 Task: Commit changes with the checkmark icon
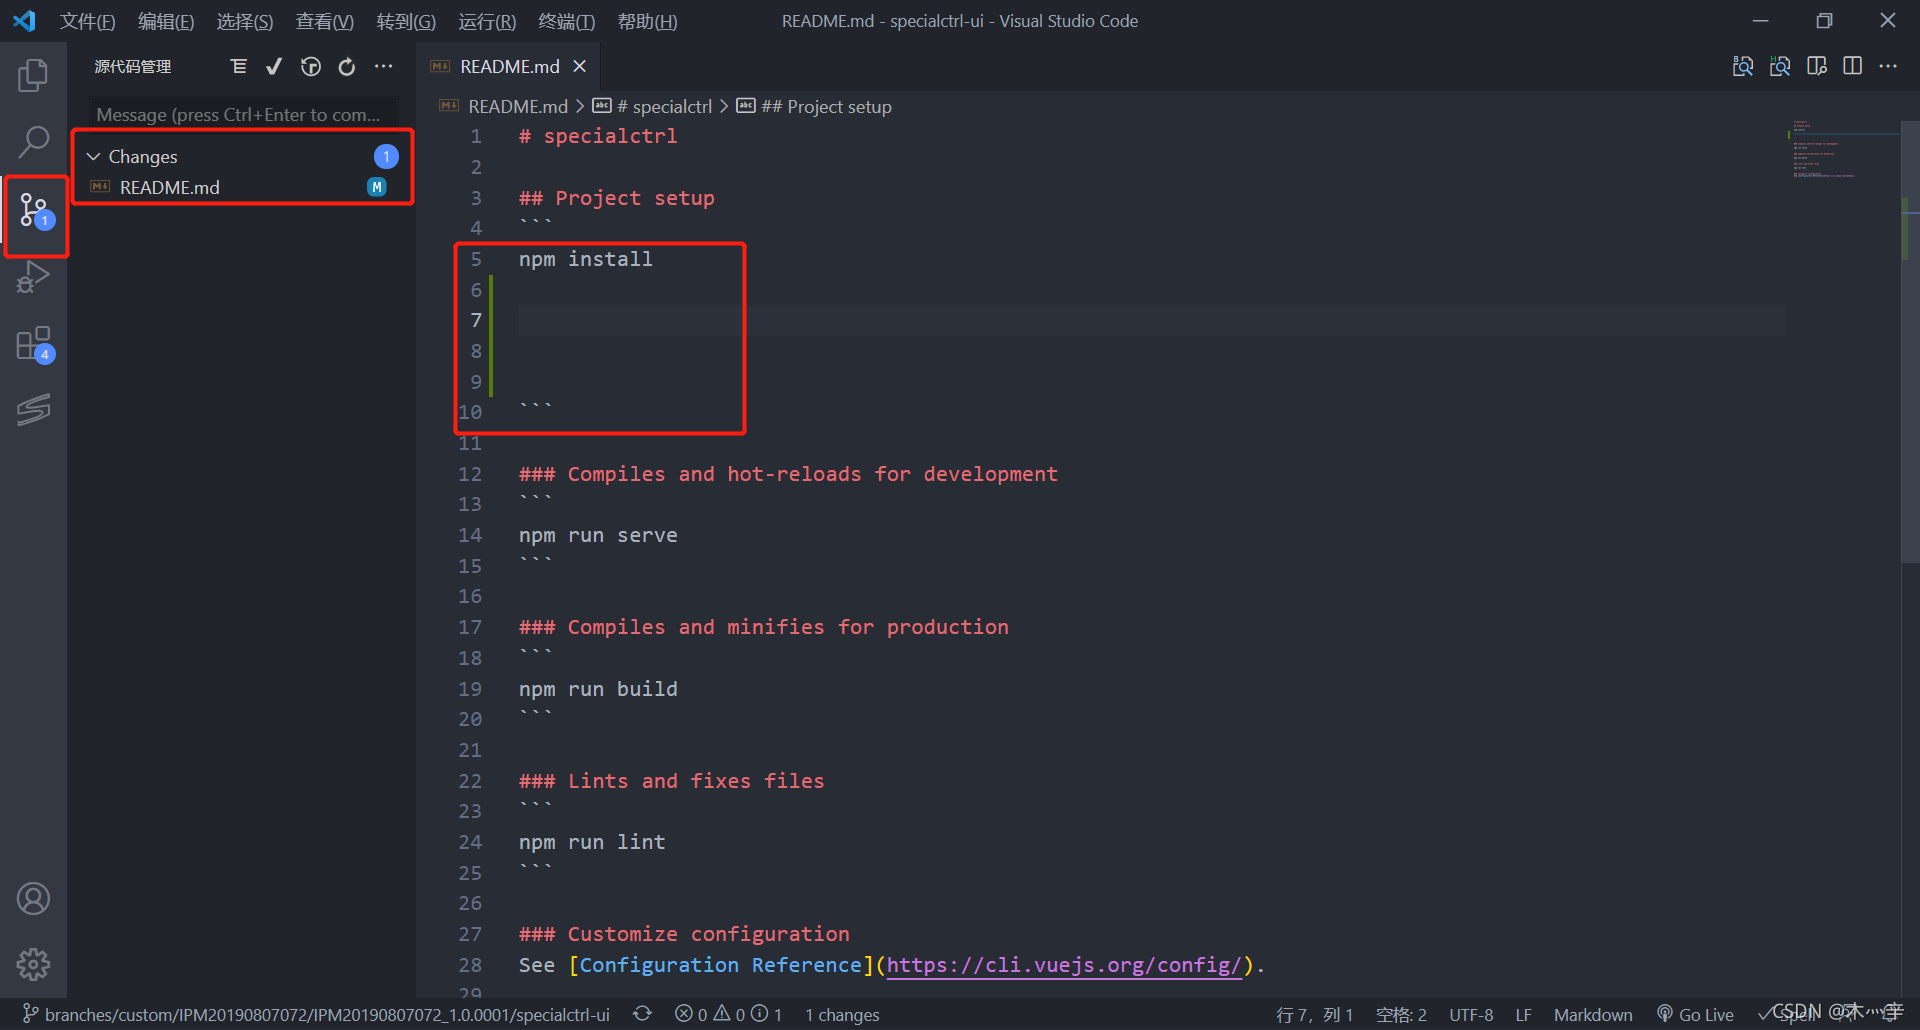tap(274, 66)
